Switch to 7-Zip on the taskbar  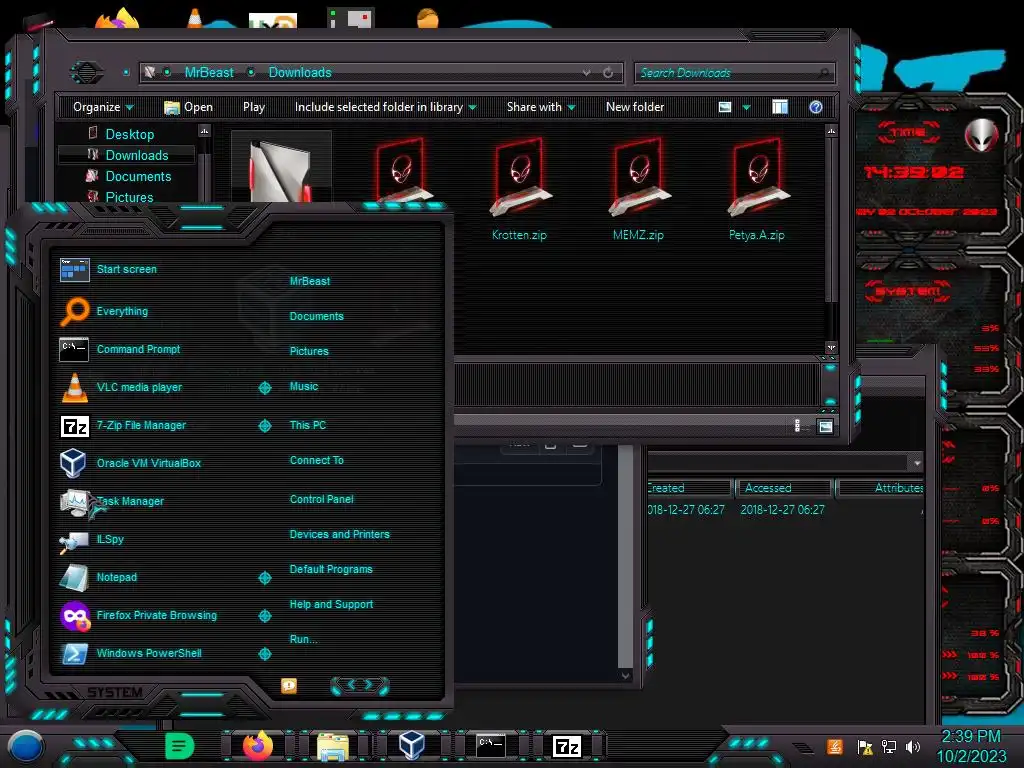pos(567,746)
